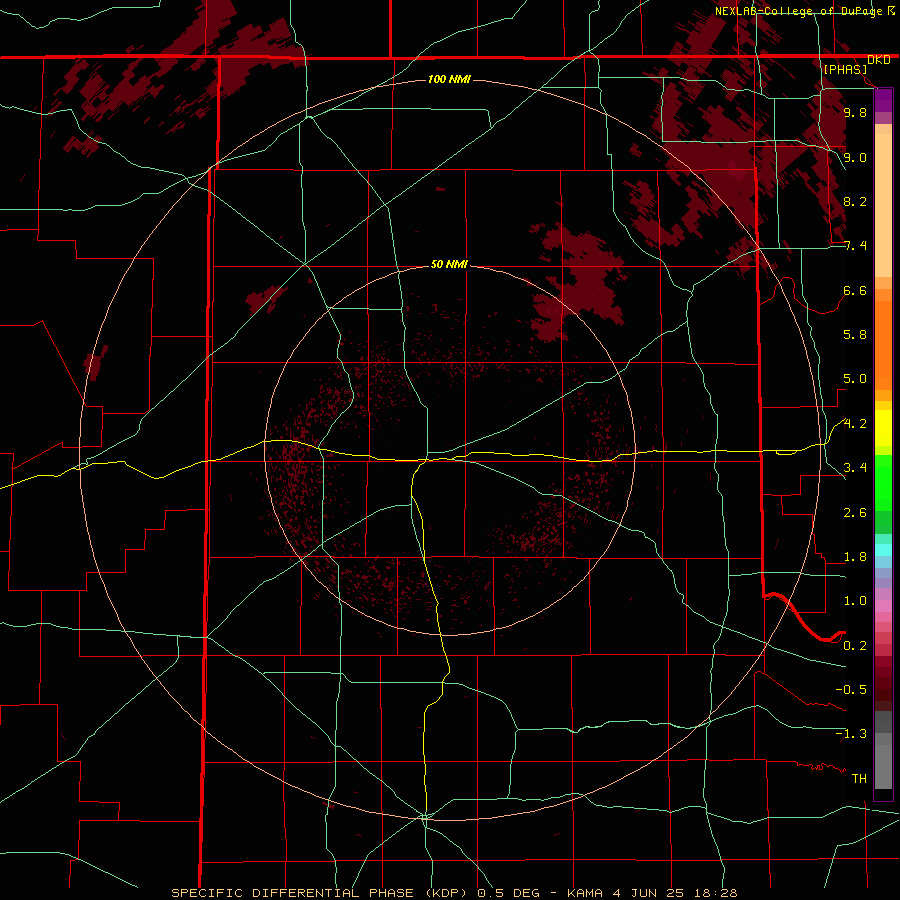Click the [PHAS] legend heading
The height and width of the screenshot is (900, 900).
(845, 69)
